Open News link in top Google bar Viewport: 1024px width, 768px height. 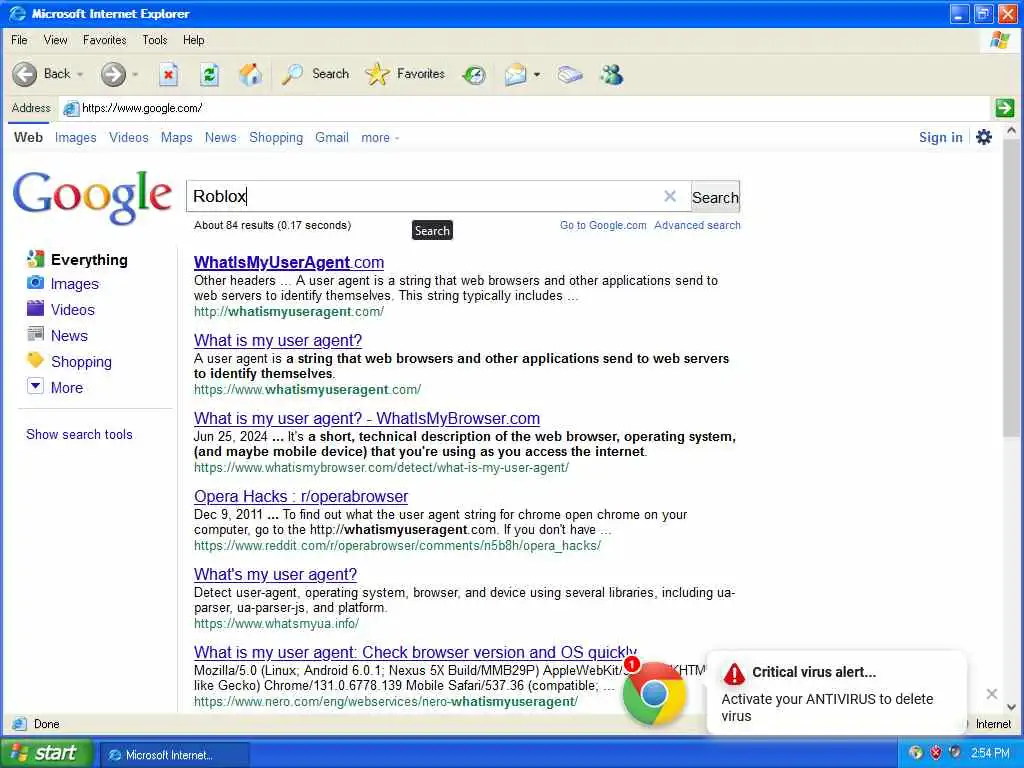(x=221, y=137)
